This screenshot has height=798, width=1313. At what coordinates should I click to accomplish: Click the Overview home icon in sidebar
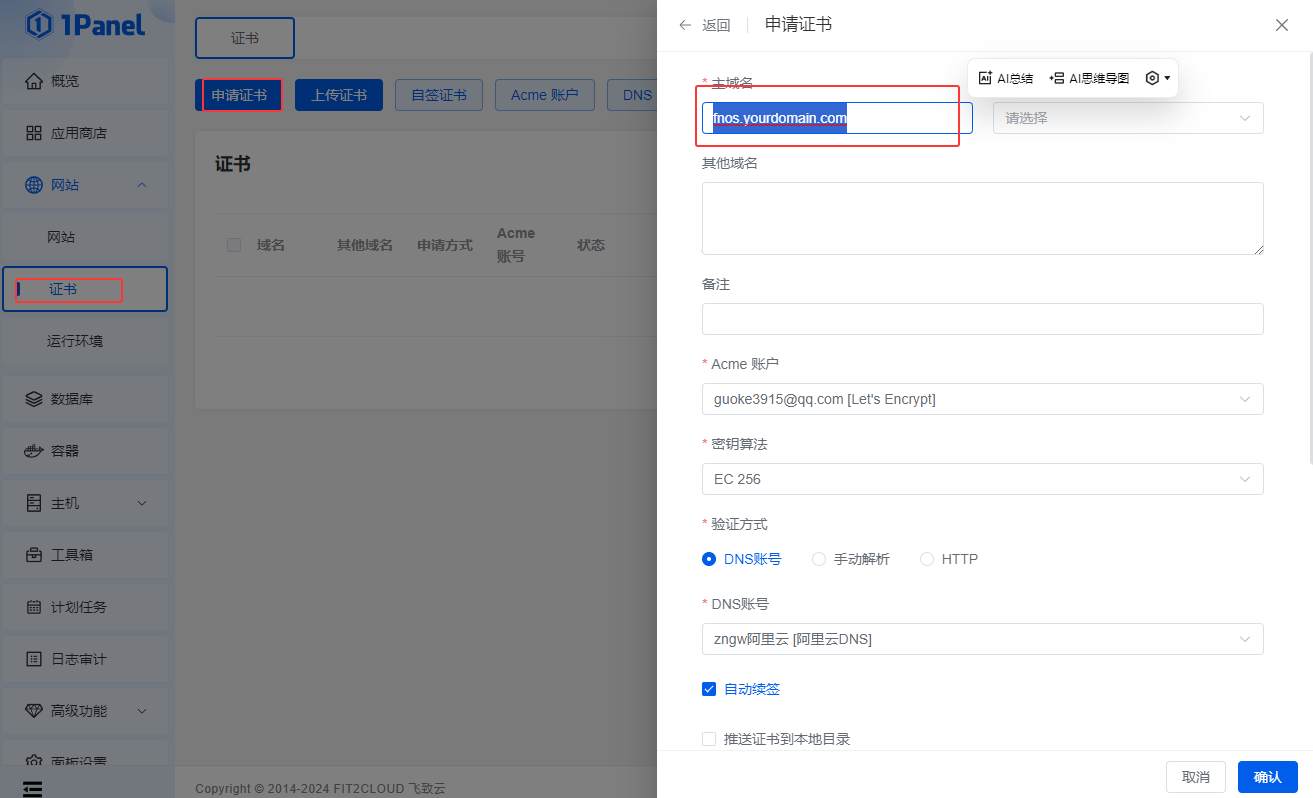pyautogui.click(x=34, y=81)
